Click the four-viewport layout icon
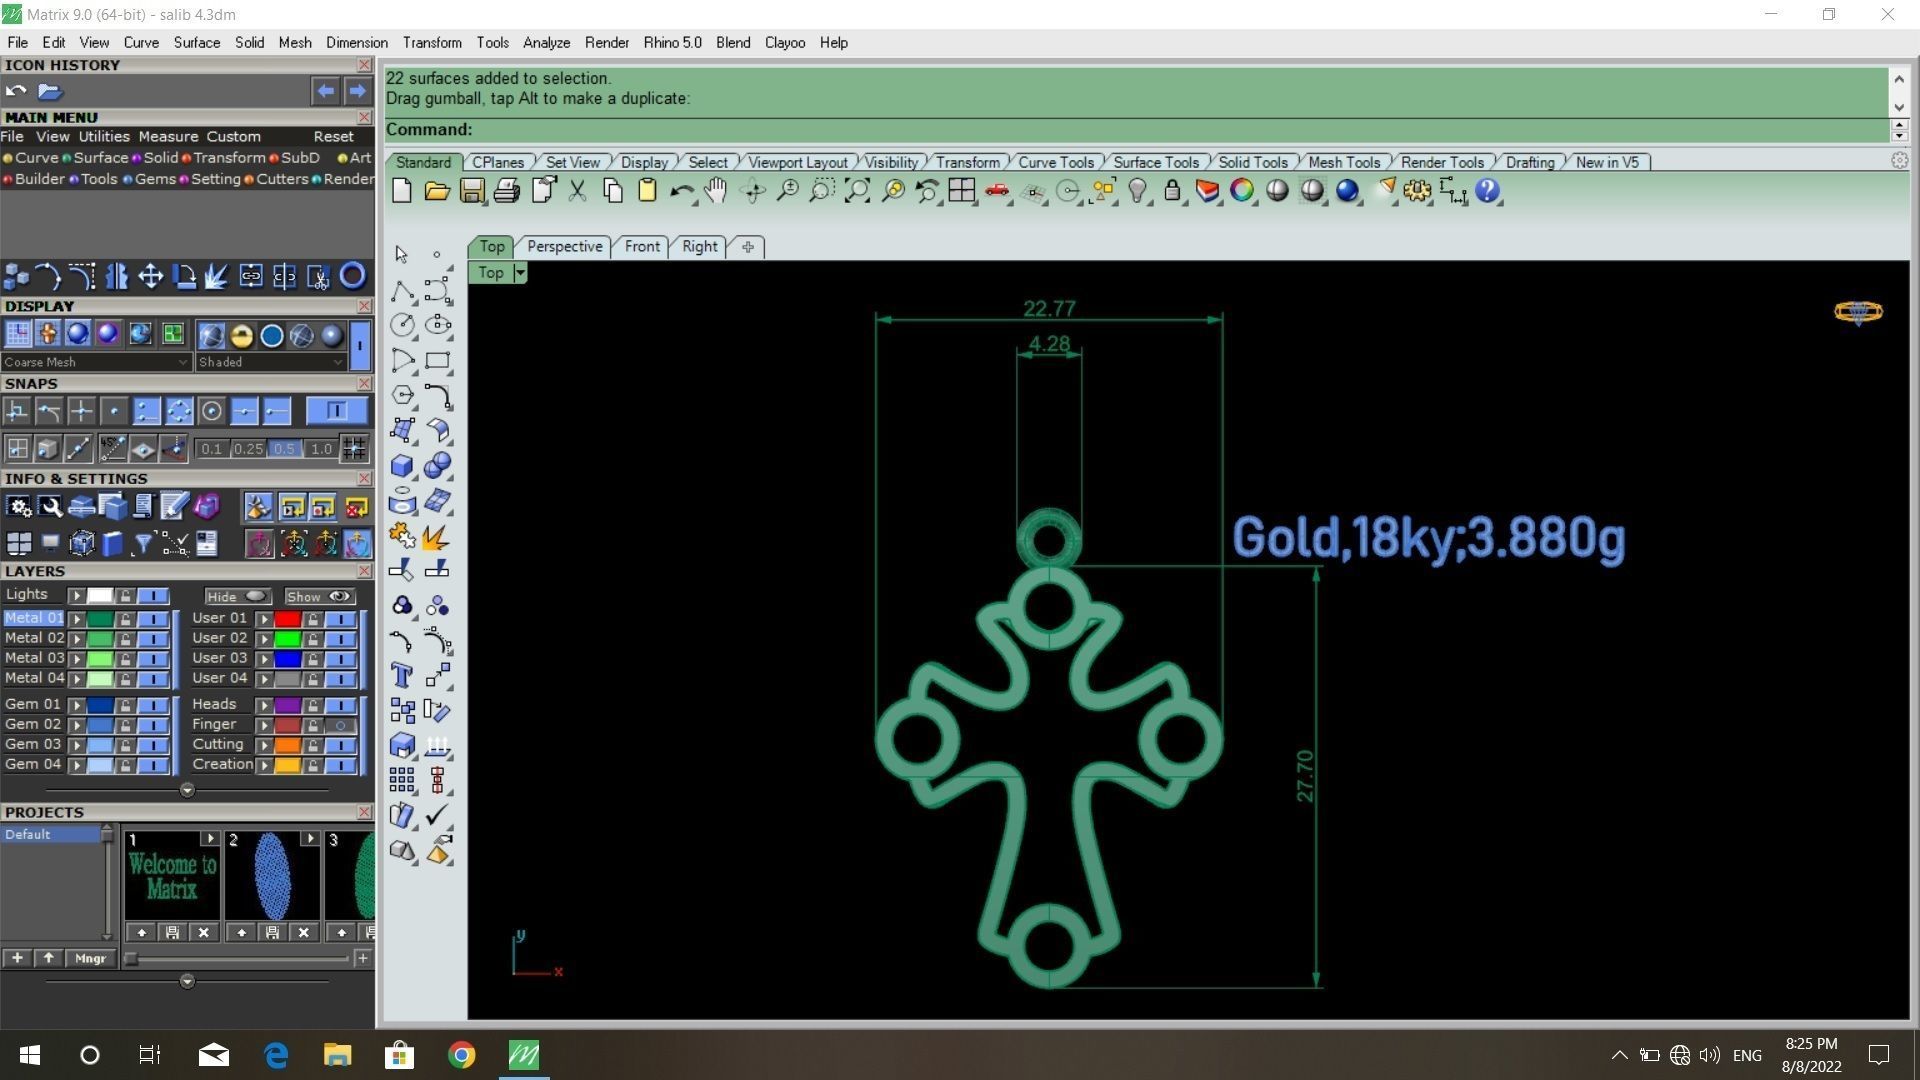 962,191
